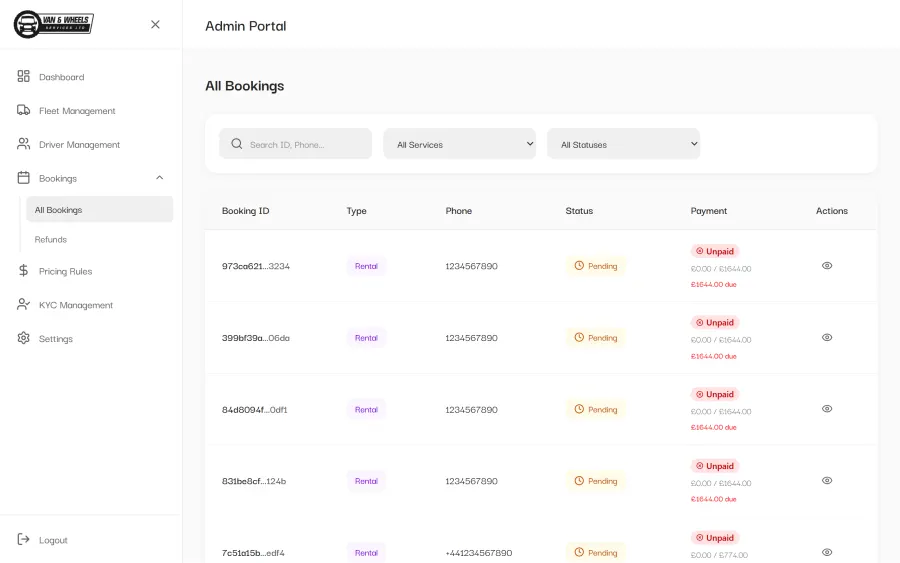900x563 pixels.
Task: Collapse the Bookings menu chevron
Action: click(160, 178)
